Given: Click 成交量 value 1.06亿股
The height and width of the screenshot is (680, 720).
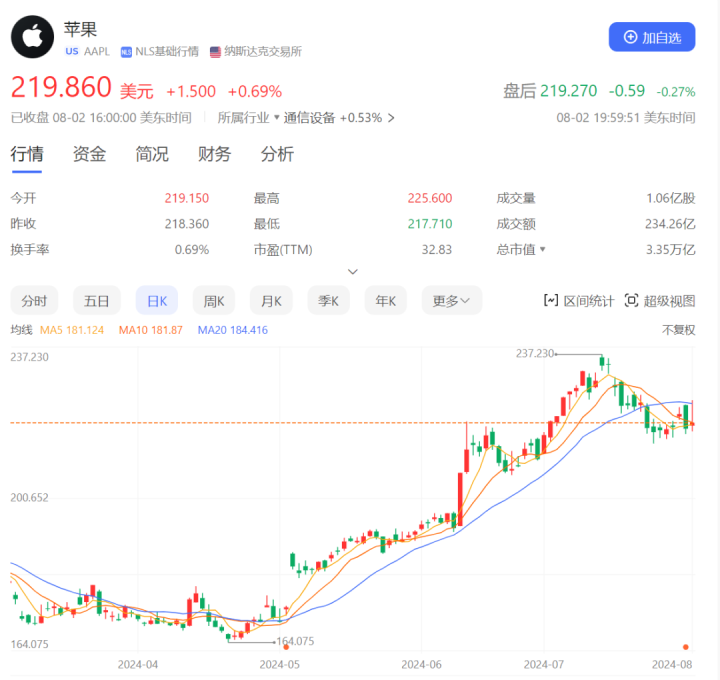Looking at the screenshot, I should 670,198.
